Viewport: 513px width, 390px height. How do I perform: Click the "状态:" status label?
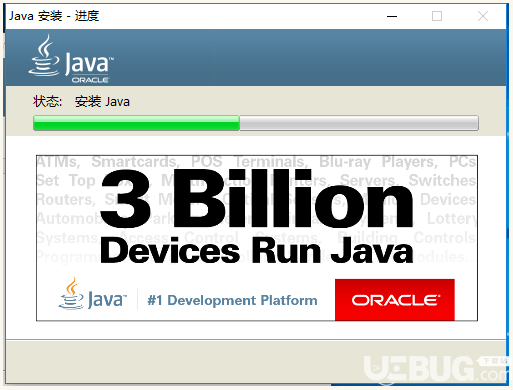[47, 101]
